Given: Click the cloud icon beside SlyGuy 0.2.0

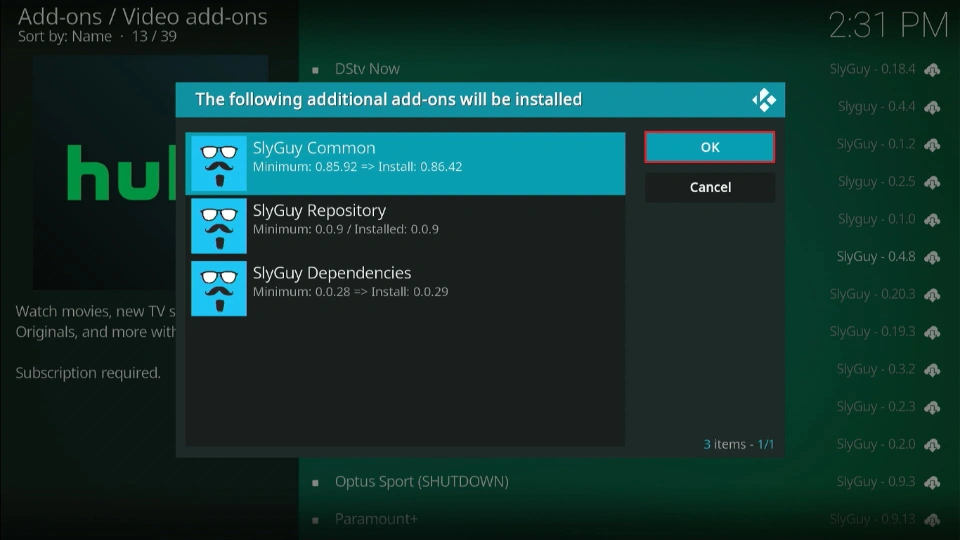Looking at the screenshot, I should pos(932,445).
